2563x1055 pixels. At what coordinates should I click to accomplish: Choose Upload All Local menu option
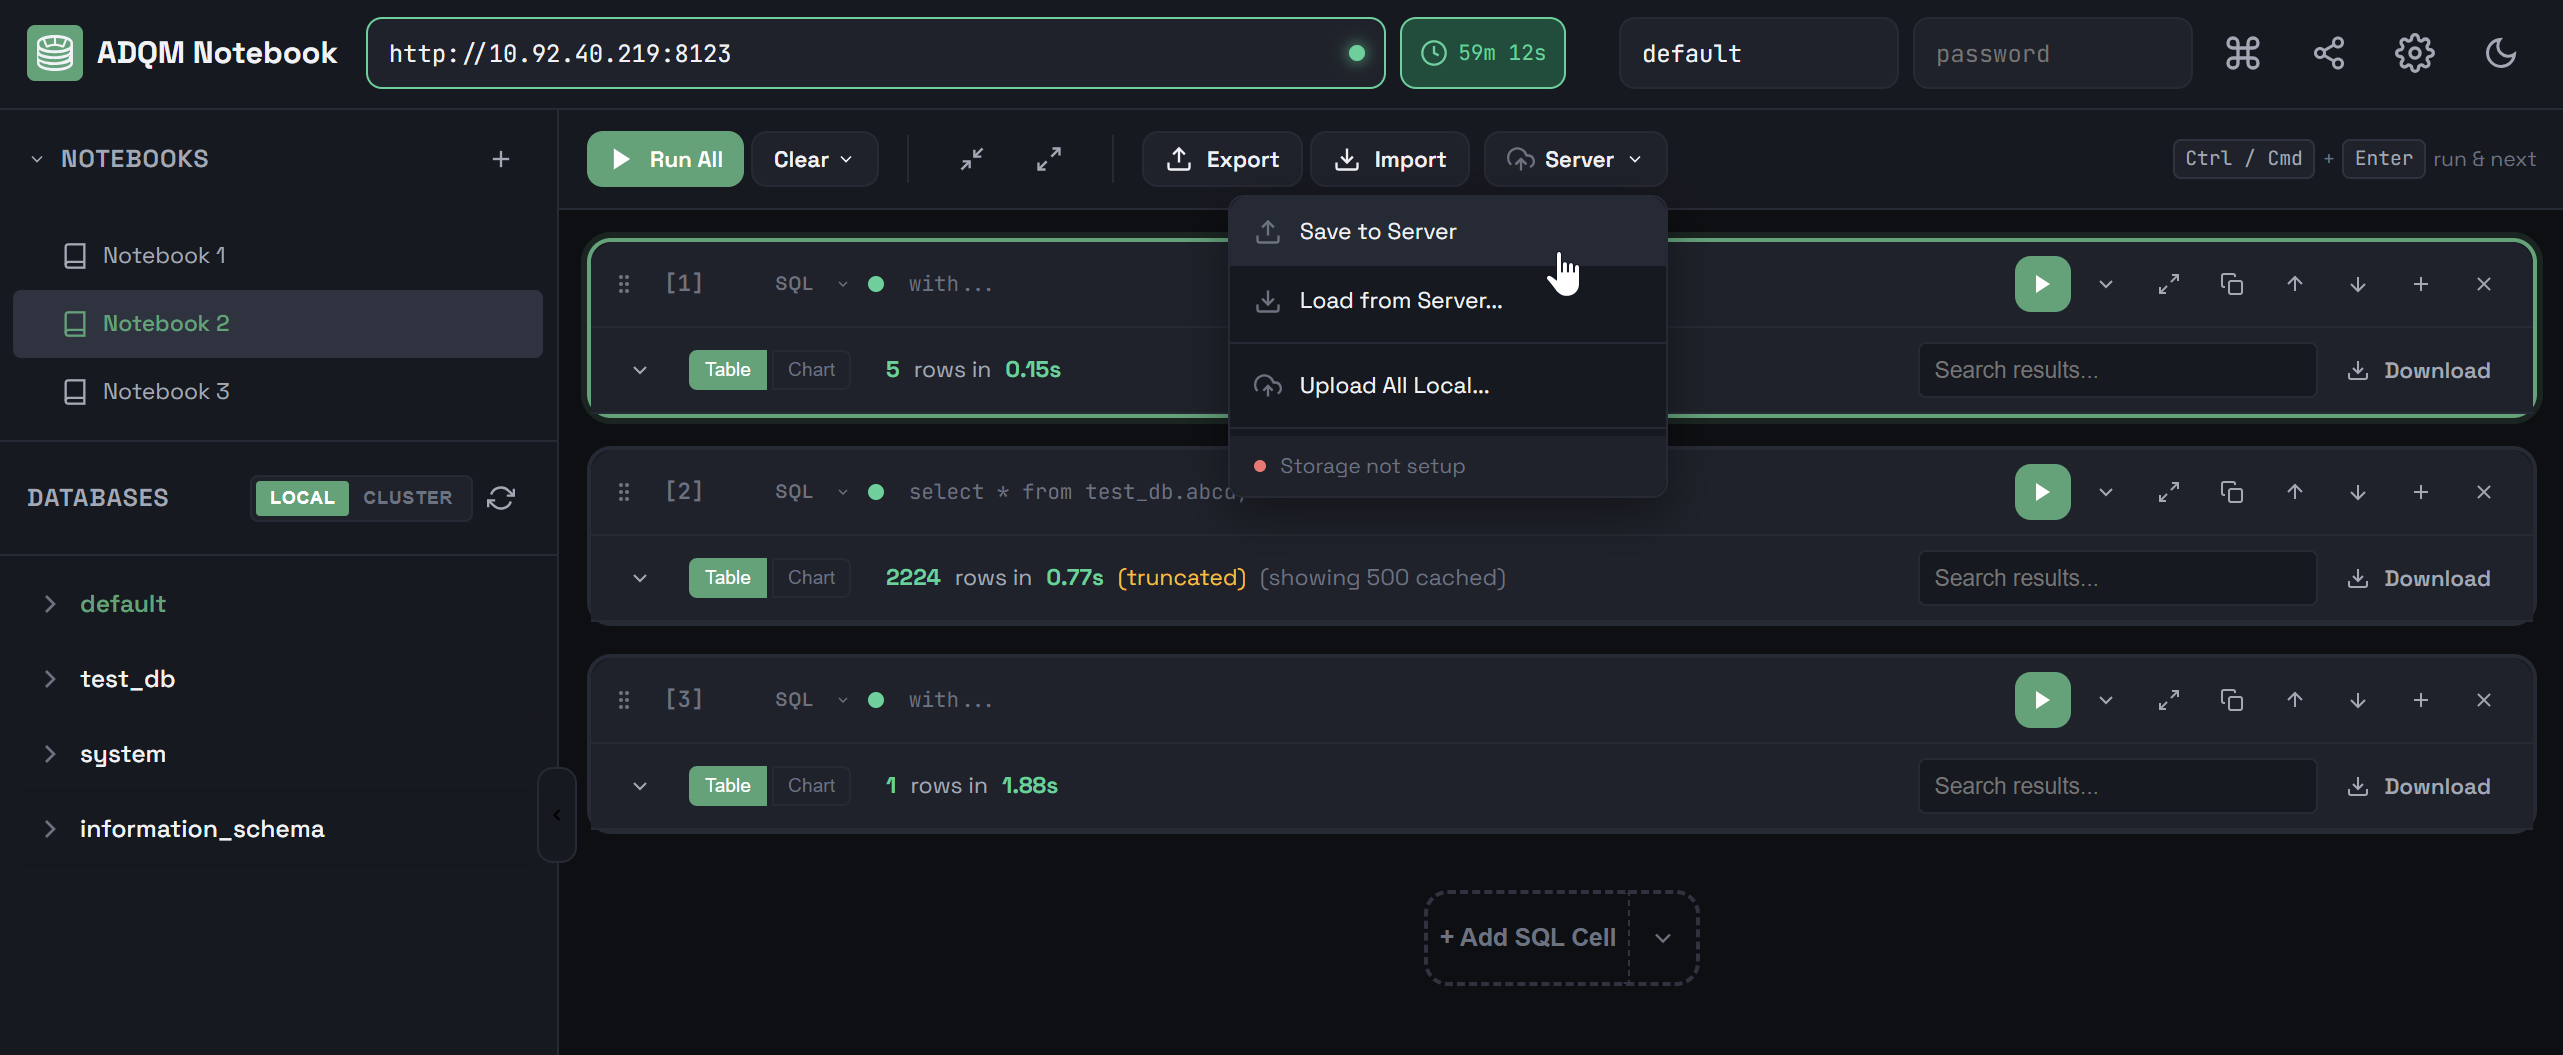[x=1393, y=386]
